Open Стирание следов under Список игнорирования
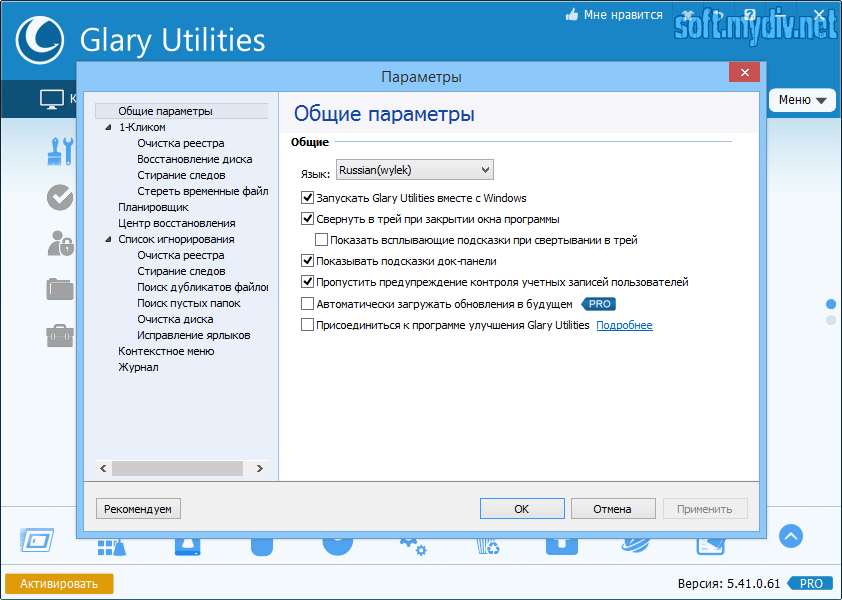Image resolution: width=842 pixels, height=600 pixels. coord(181,271)
